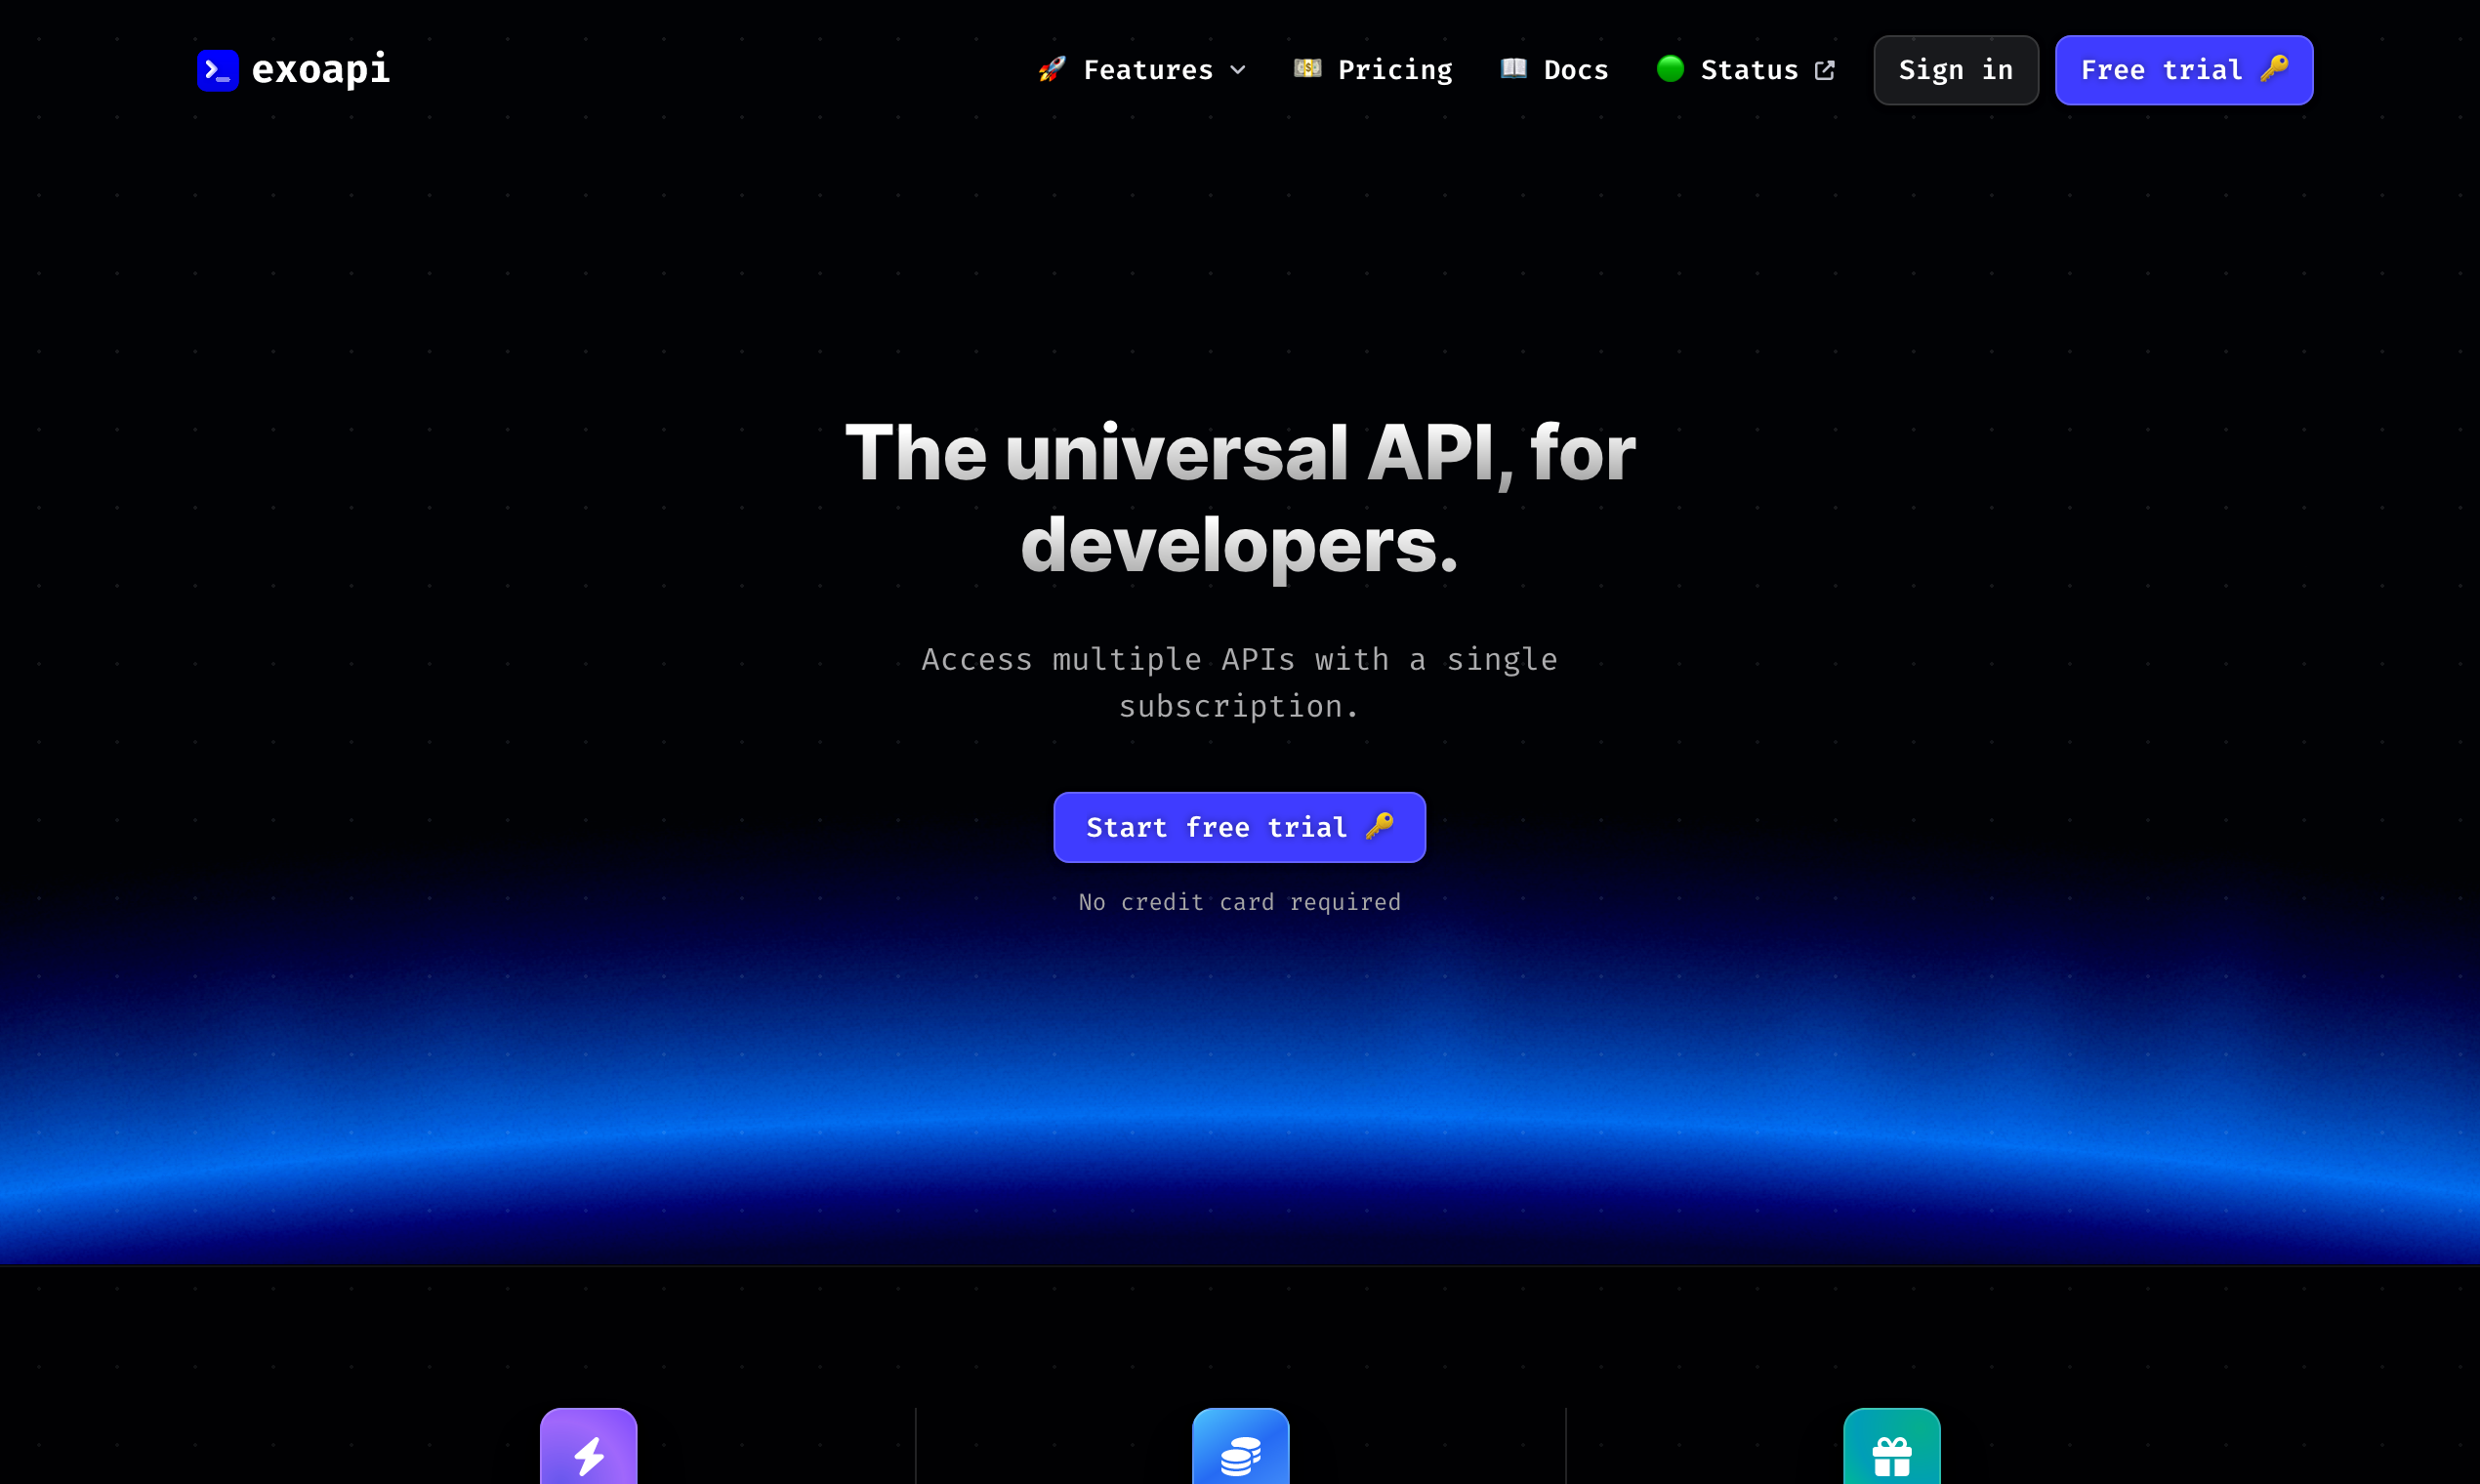
Task: Click the purple lightning bolt icon
Action: point(589,1452)
